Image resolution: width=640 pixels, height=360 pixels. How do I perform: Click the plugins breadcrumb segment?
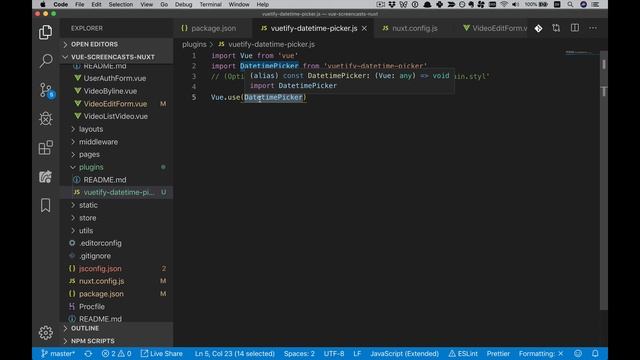pos(194,44)
